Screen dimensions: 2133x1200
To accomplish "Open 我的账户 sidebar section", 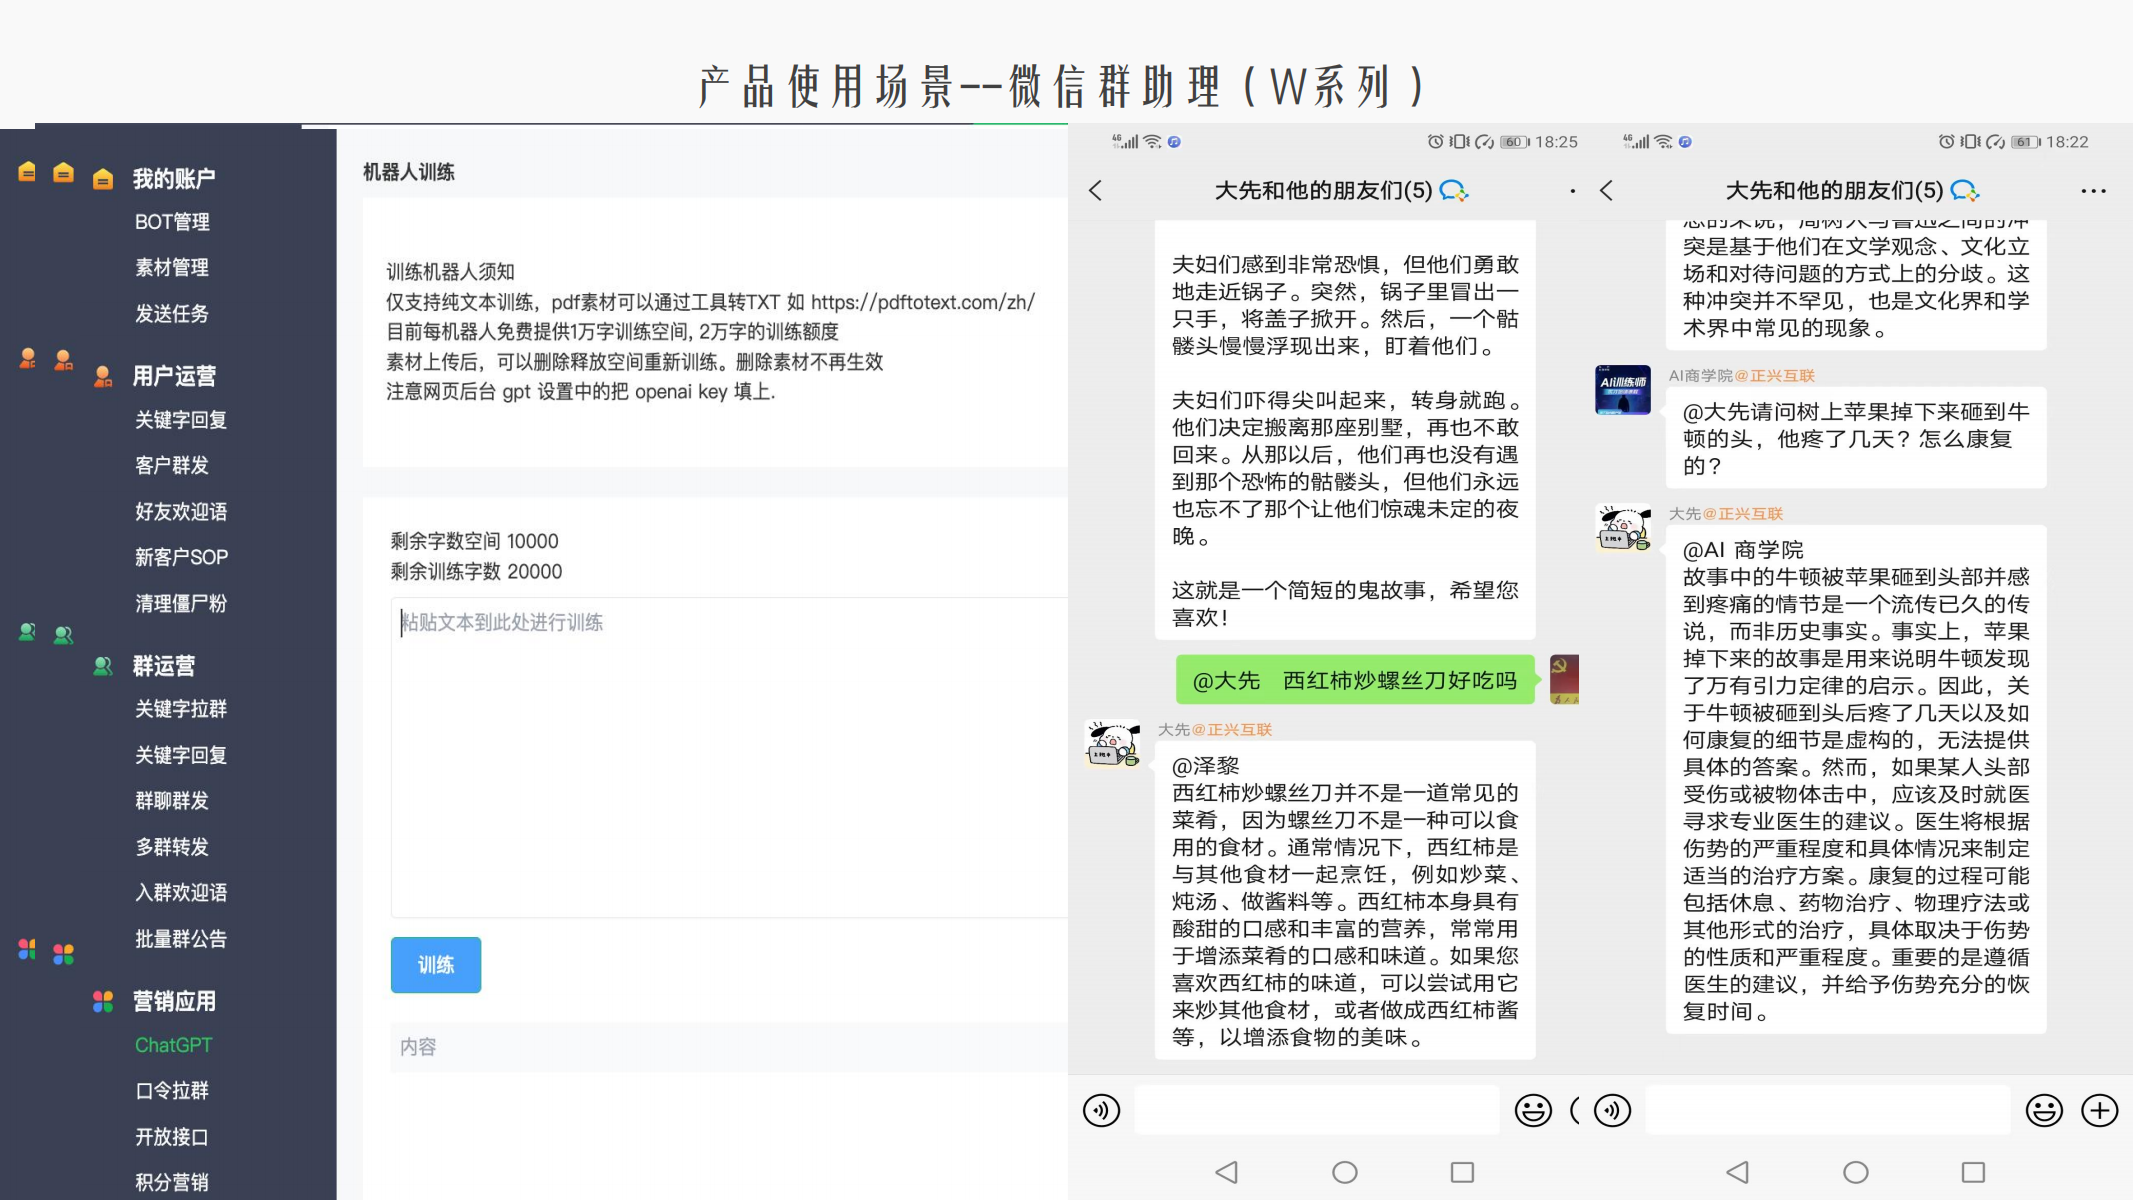I will 174,179.
